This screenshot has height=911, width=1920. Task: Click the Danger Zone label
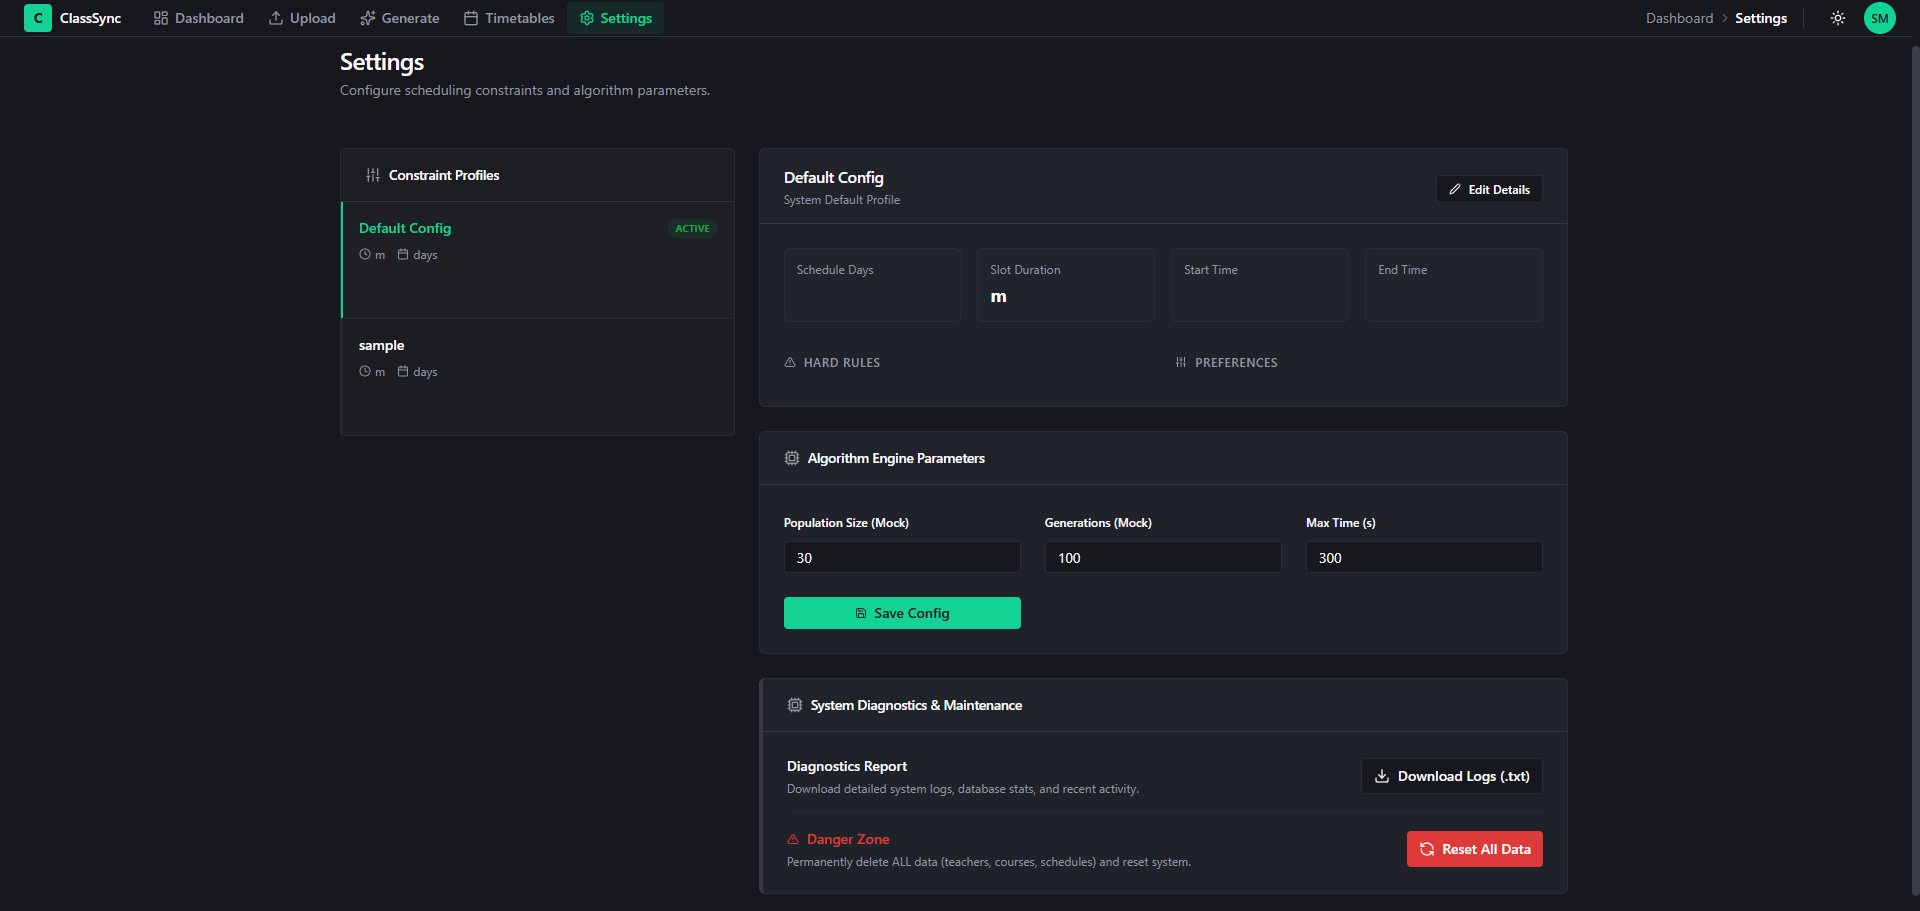tap(848, 839)
